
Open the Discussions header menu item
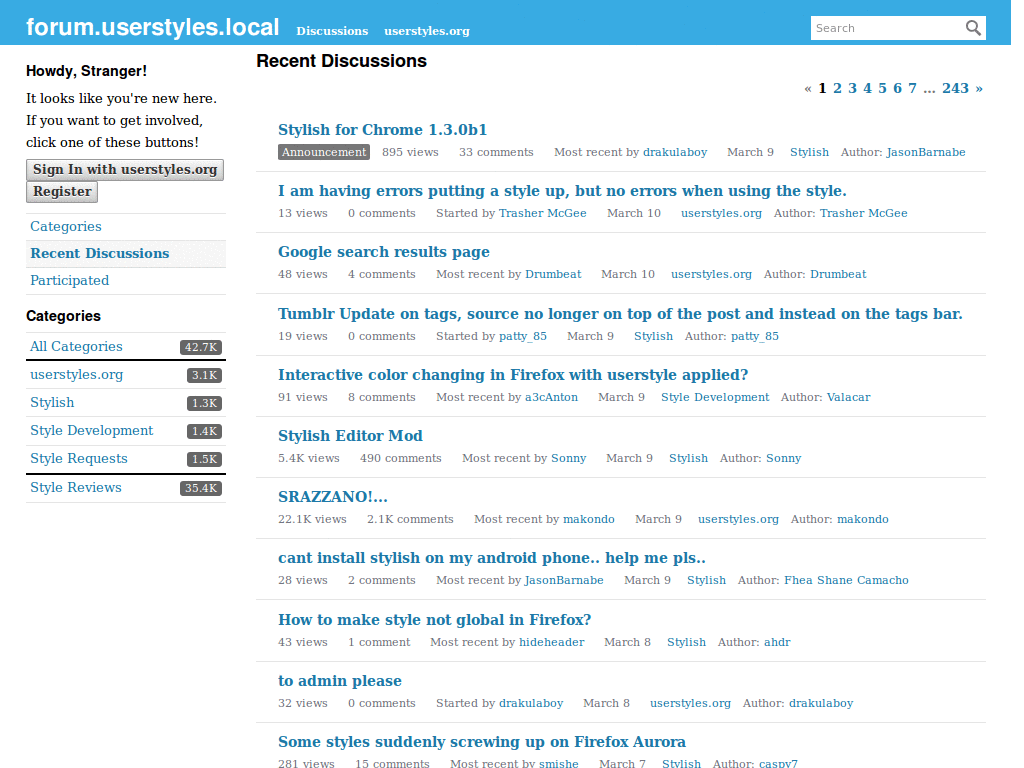tap(332, 31)
